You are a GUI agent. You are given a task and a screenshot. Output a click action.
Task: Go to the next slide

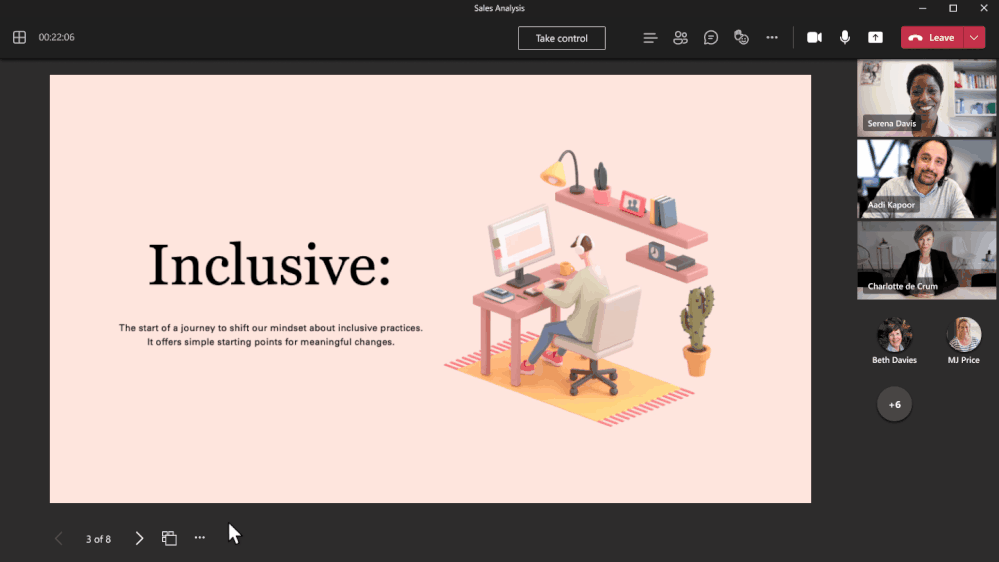(x=139, y=538)
